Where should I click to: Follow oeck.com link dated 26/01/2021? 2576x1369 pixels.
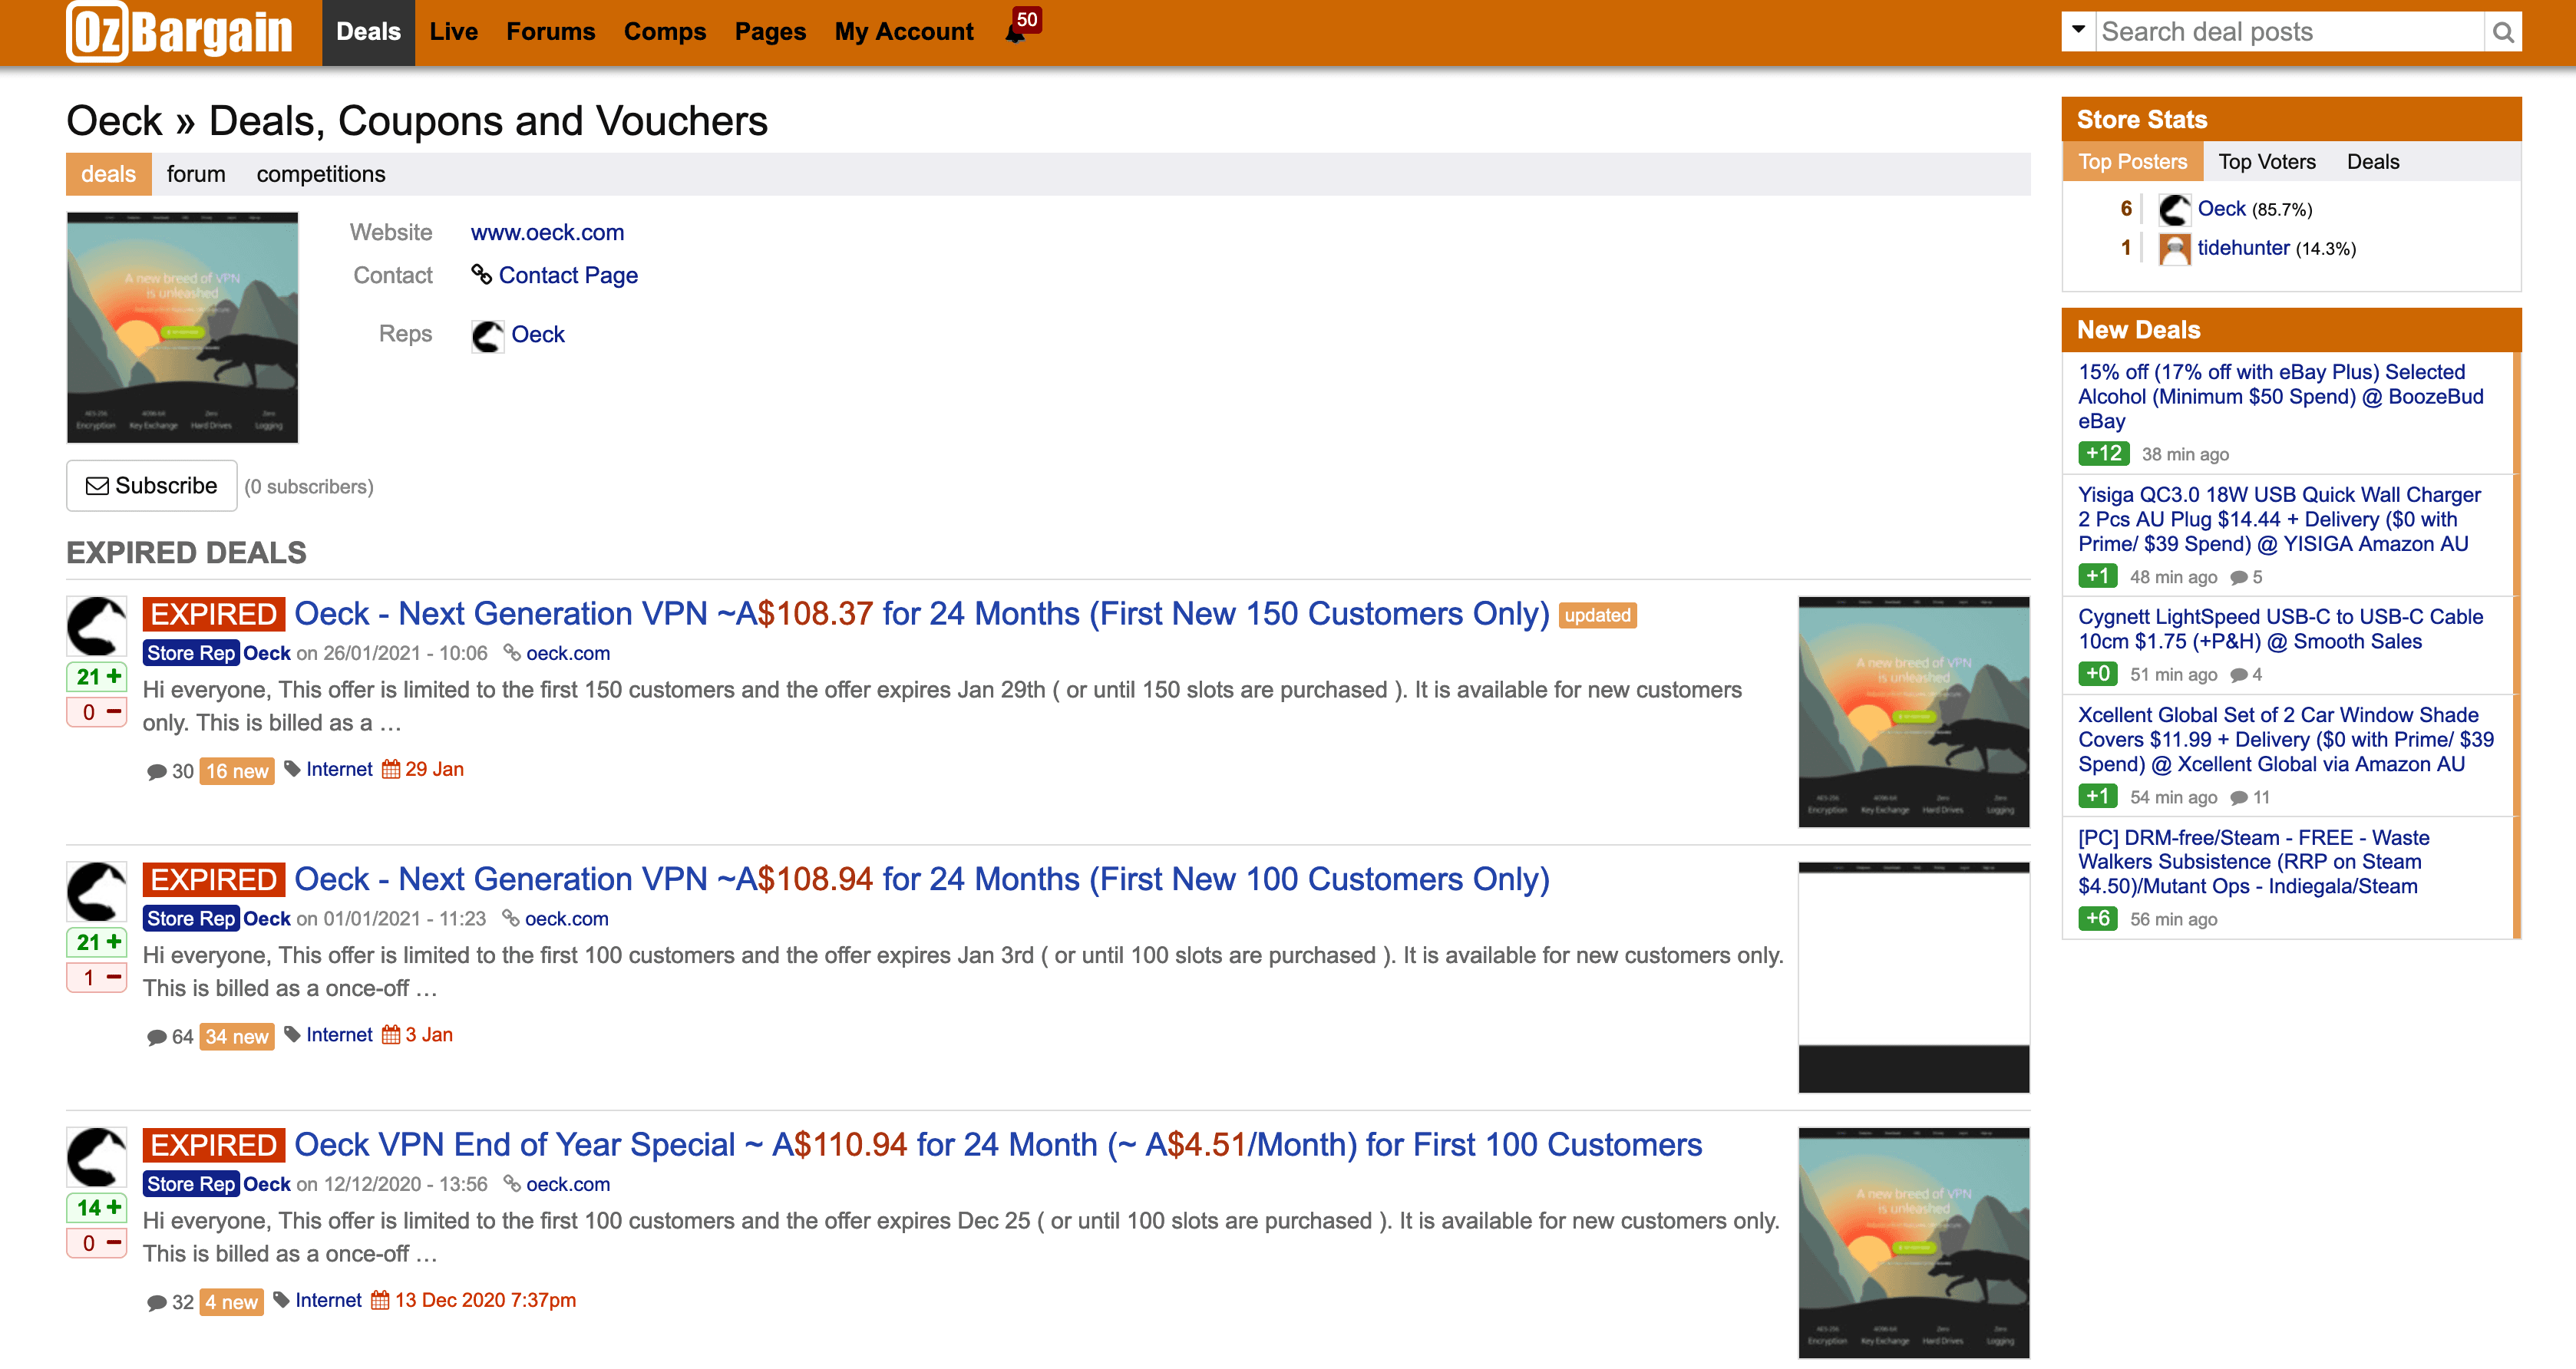[x=568, y=653]
